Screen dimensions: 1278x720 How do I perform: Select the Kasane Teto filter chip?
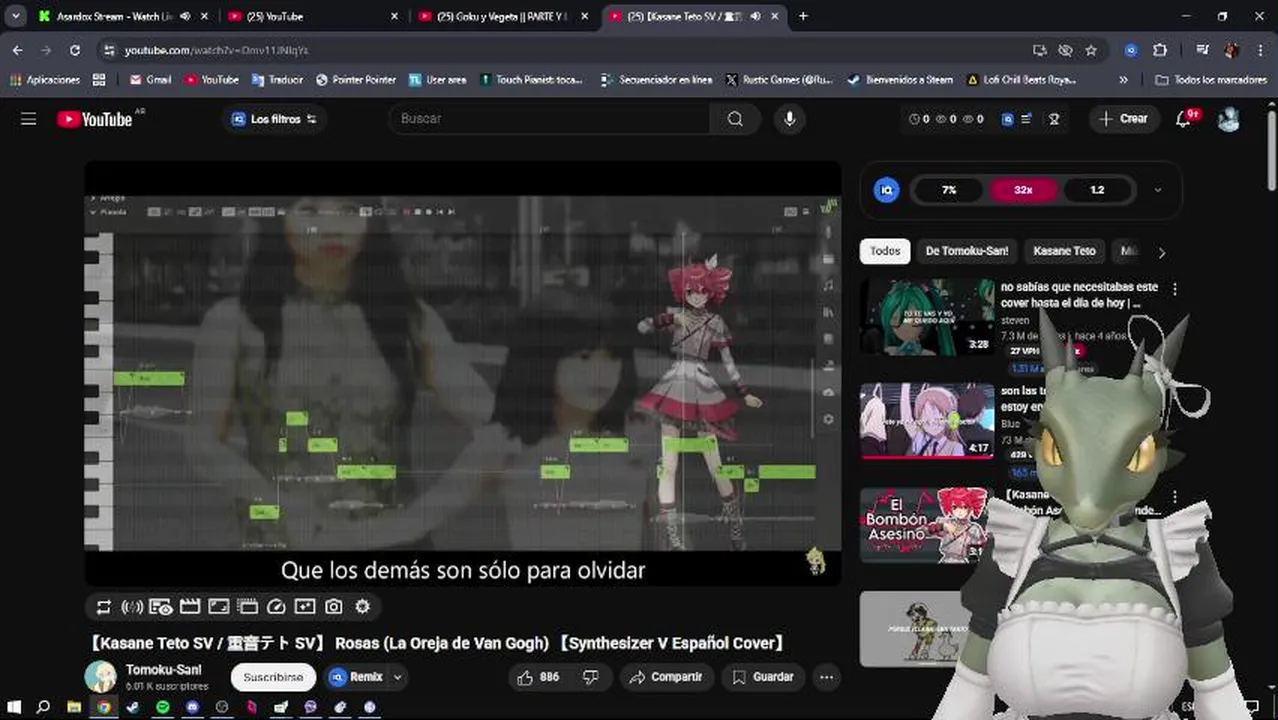click(x=1064, y=251)
